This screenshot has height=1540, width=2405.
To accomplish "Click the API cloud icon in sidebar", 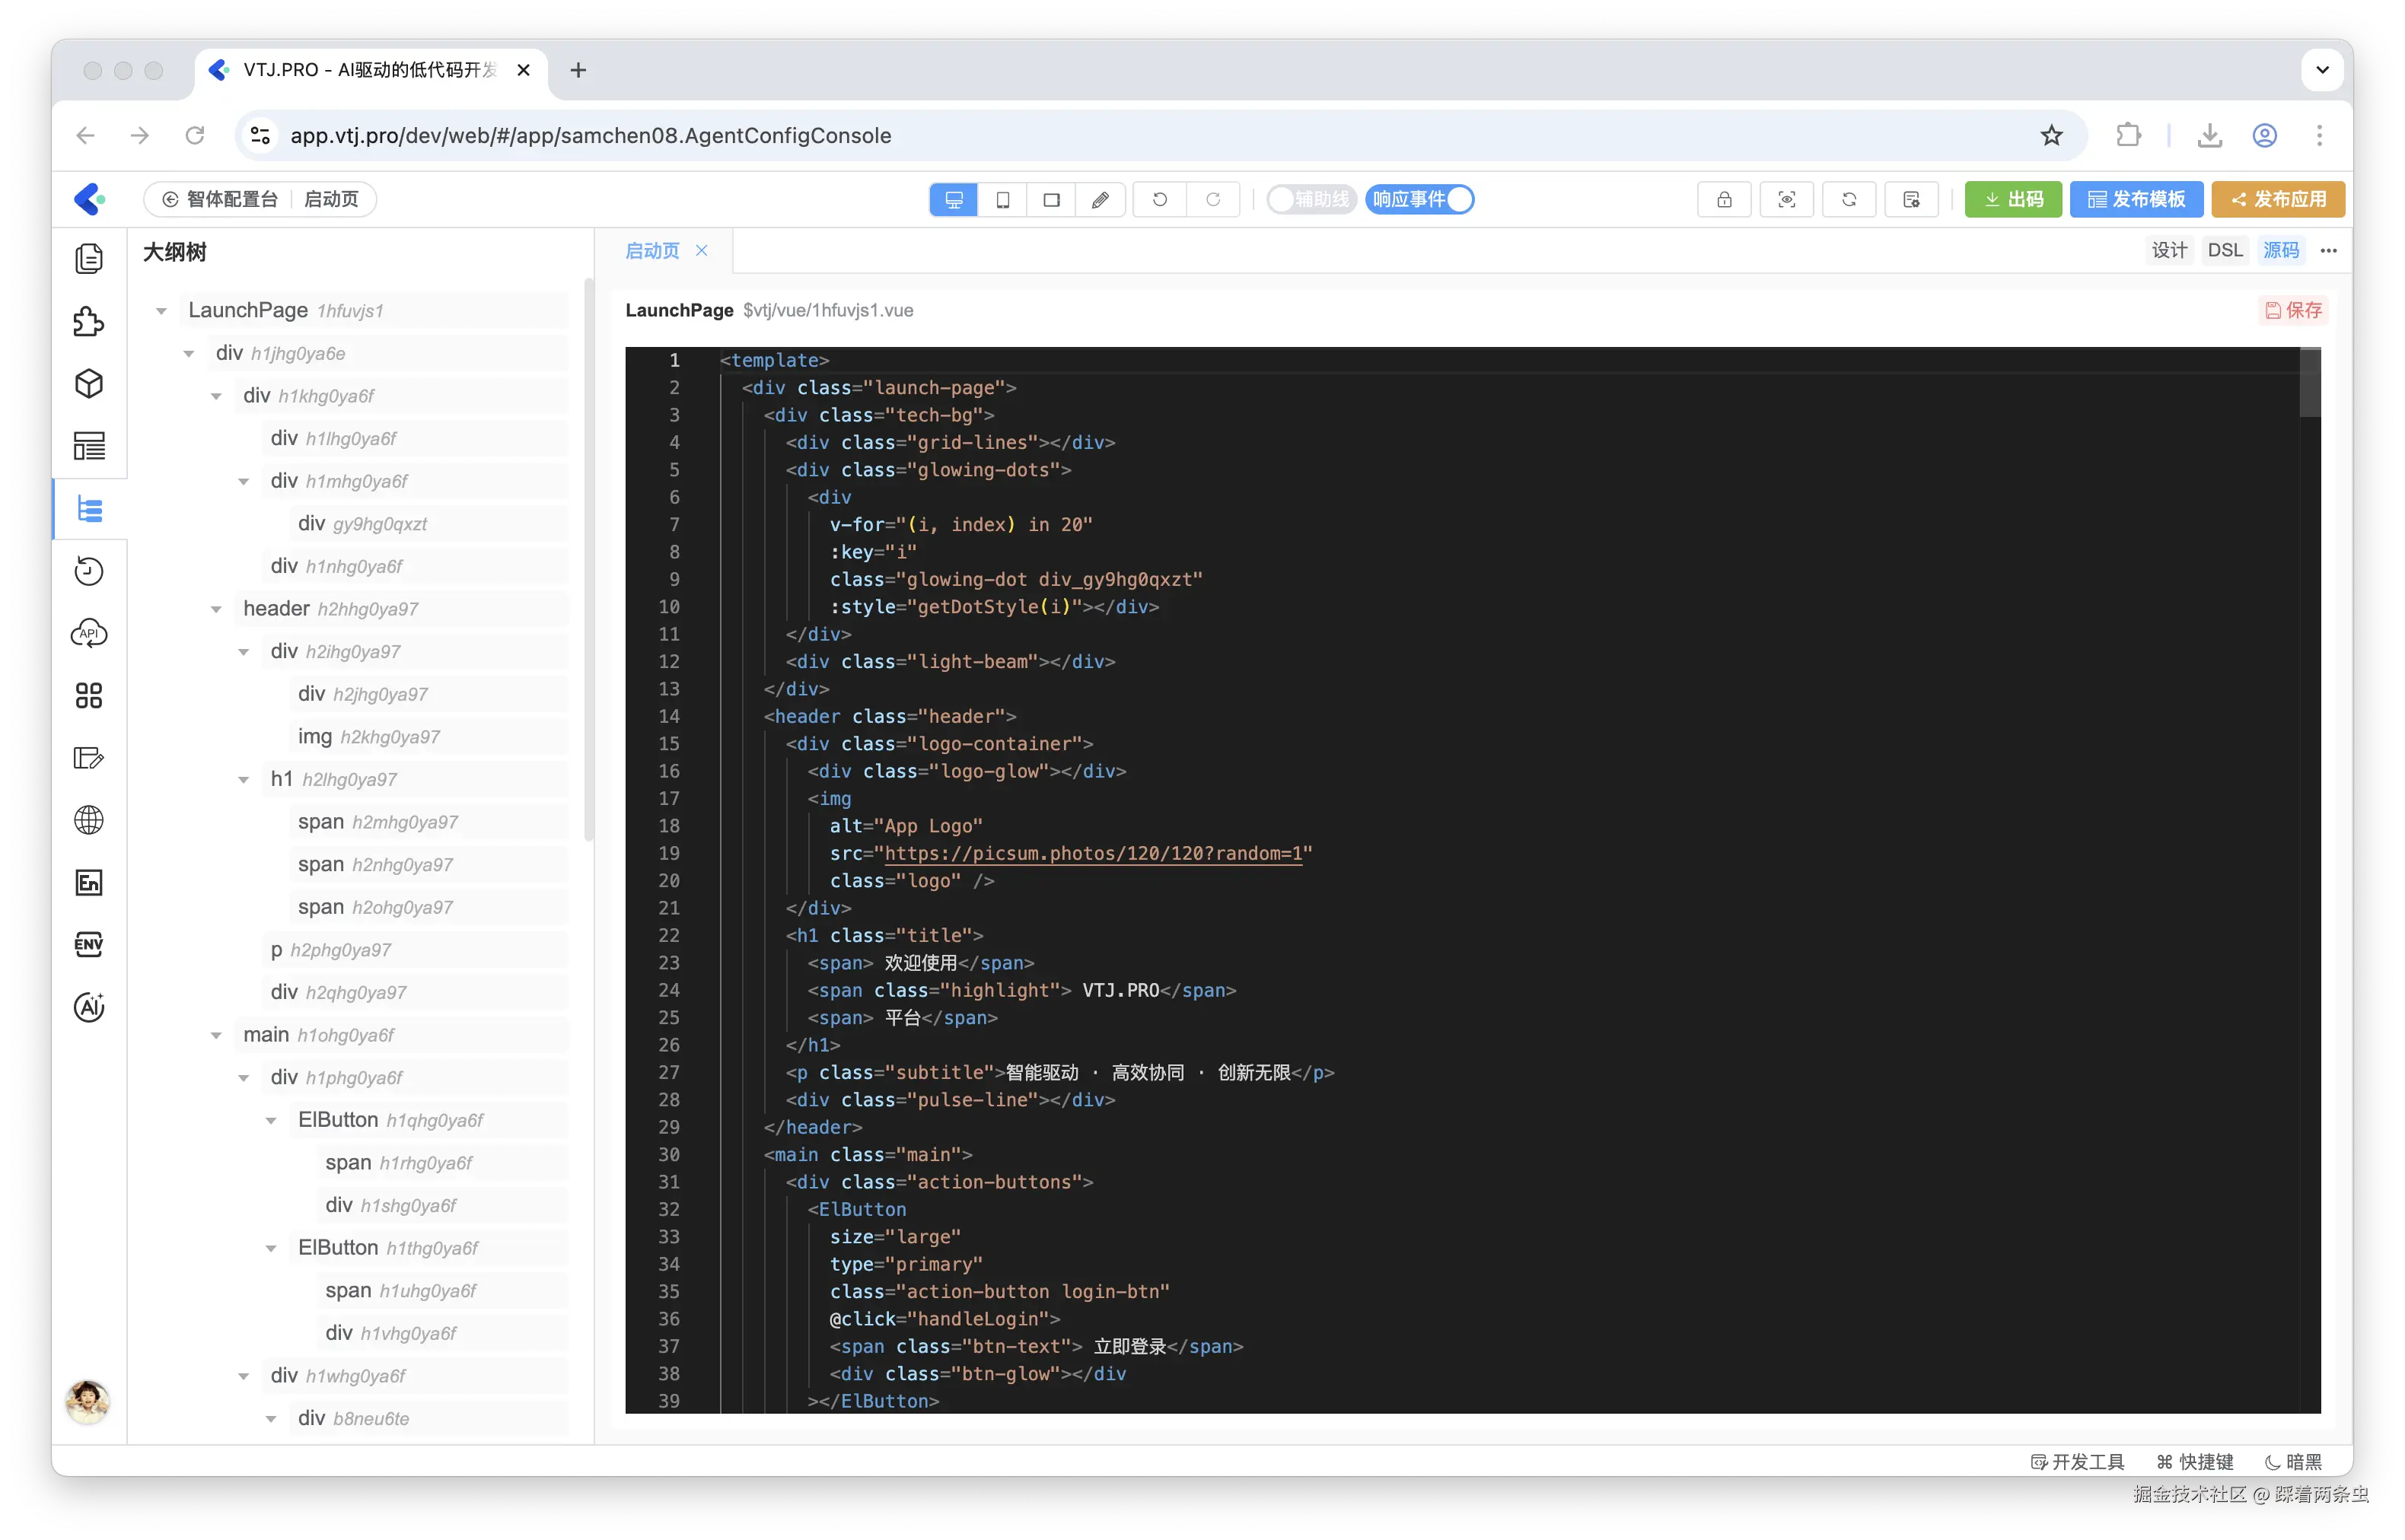I will click(89, 633).
